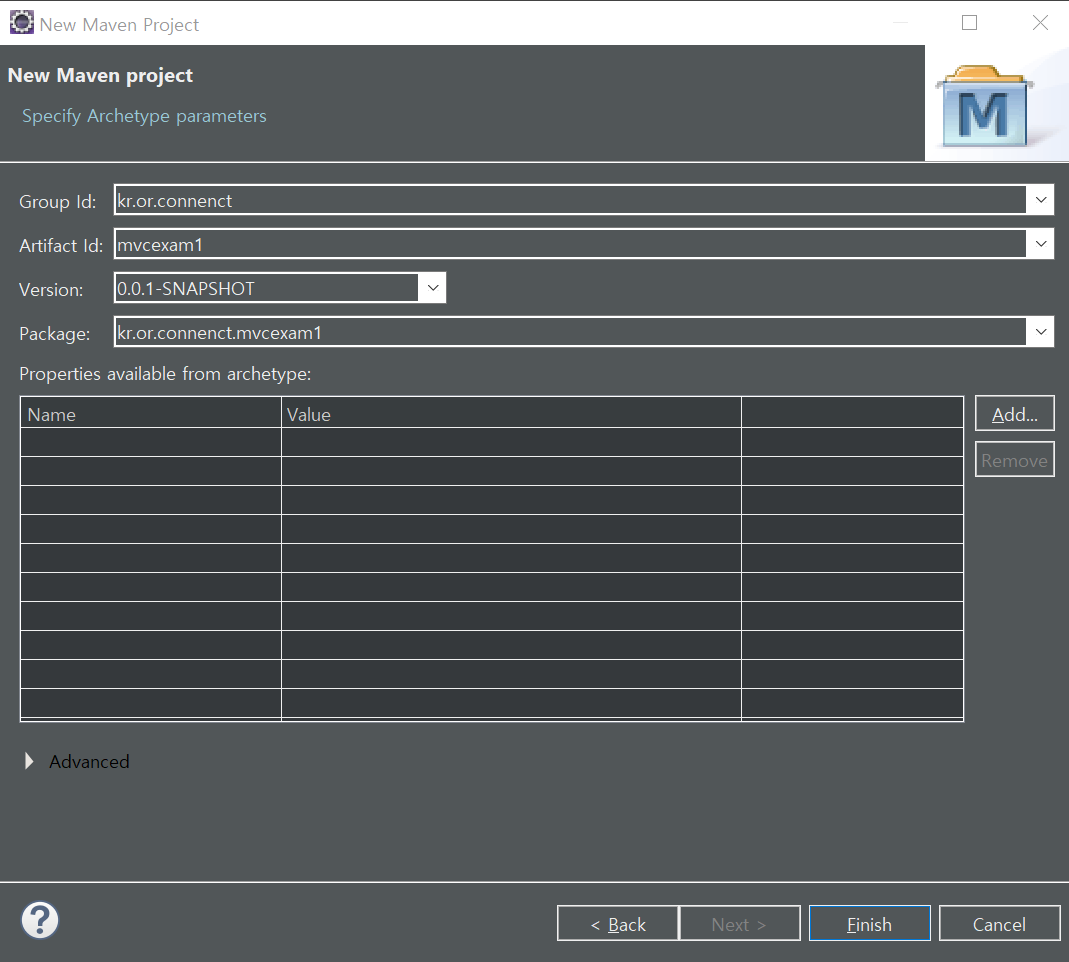The height and width of the screenshot is (962, 1069).
Task: Click the Eclipse icon in the title bar
Action: [21, 22]
